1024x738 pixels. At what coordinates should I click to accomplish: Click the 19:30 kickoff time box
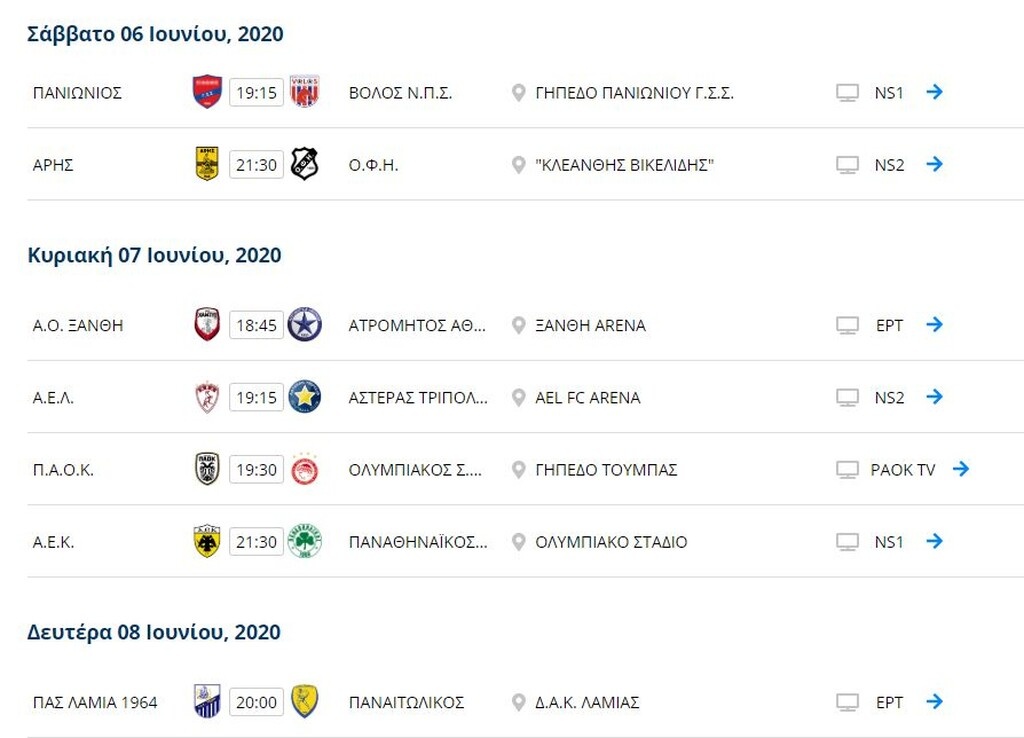256,470
